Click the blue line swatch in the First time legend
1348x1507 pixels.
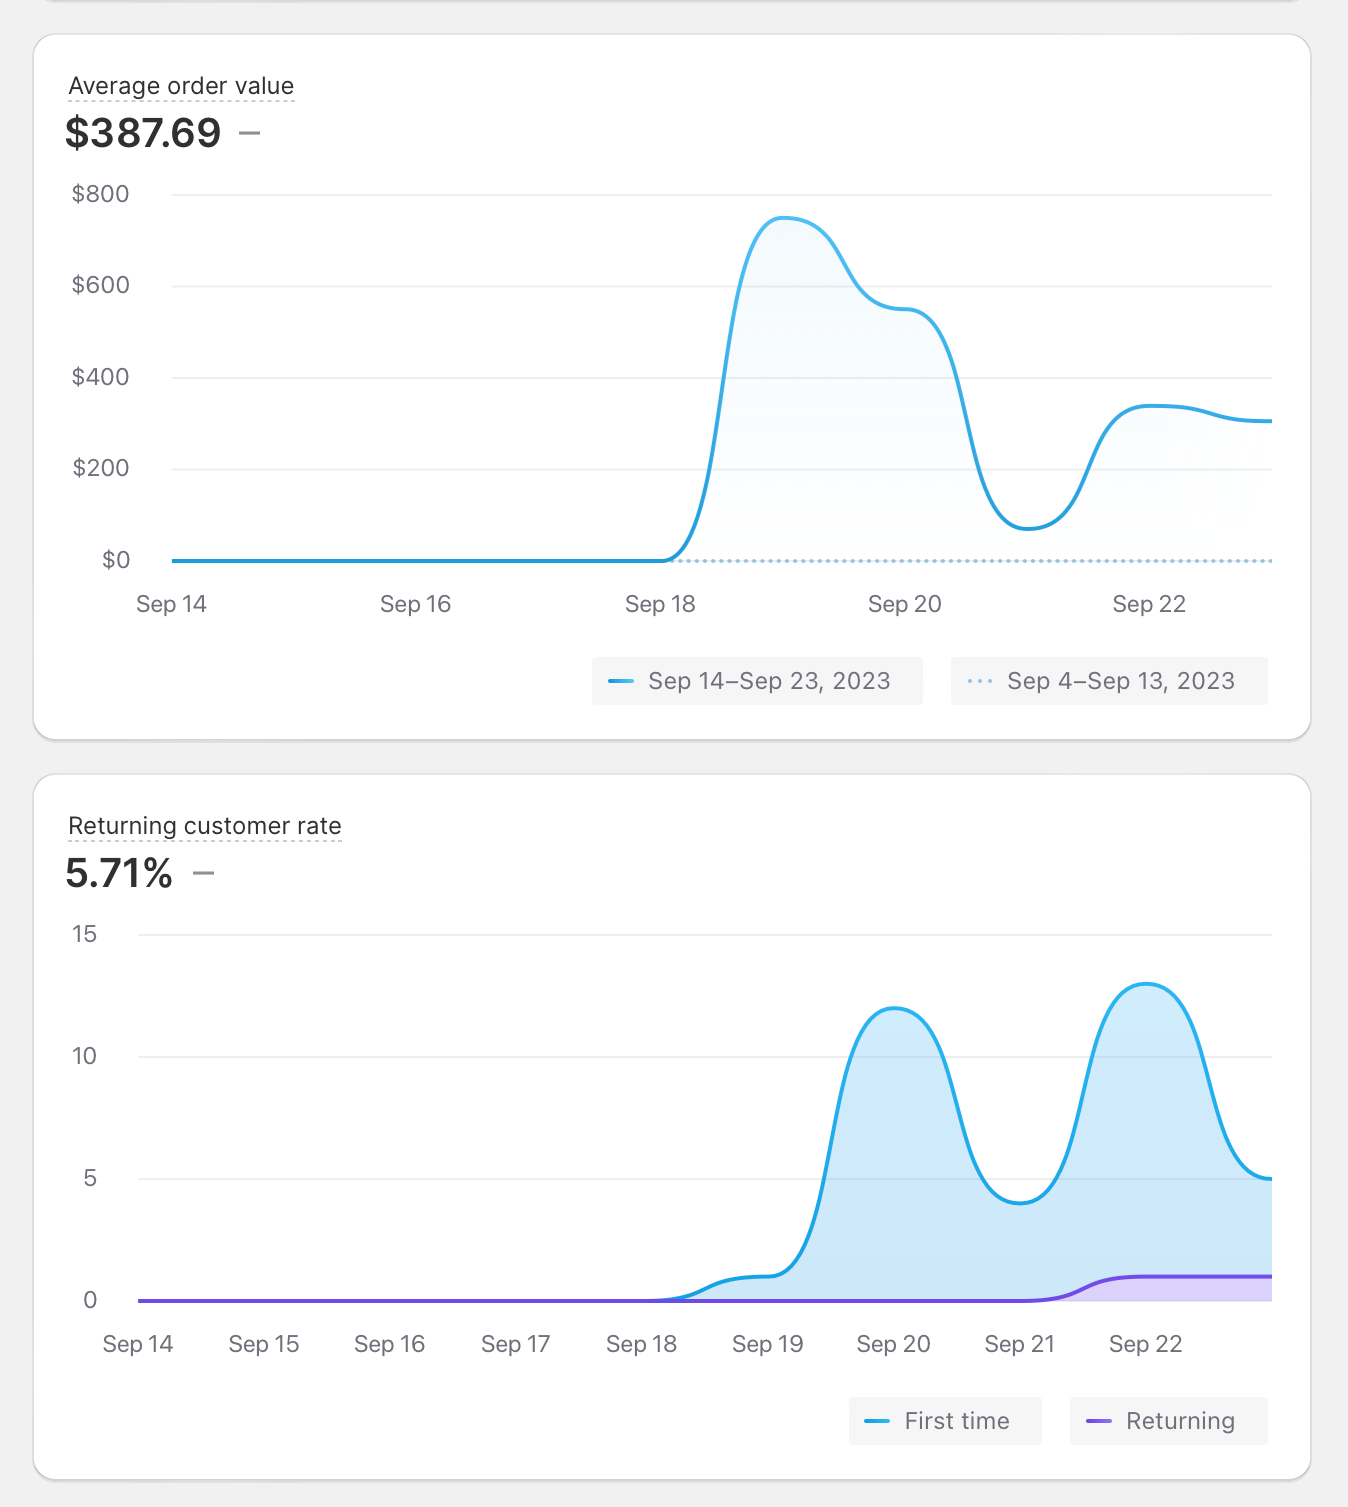click(877, 1421)
